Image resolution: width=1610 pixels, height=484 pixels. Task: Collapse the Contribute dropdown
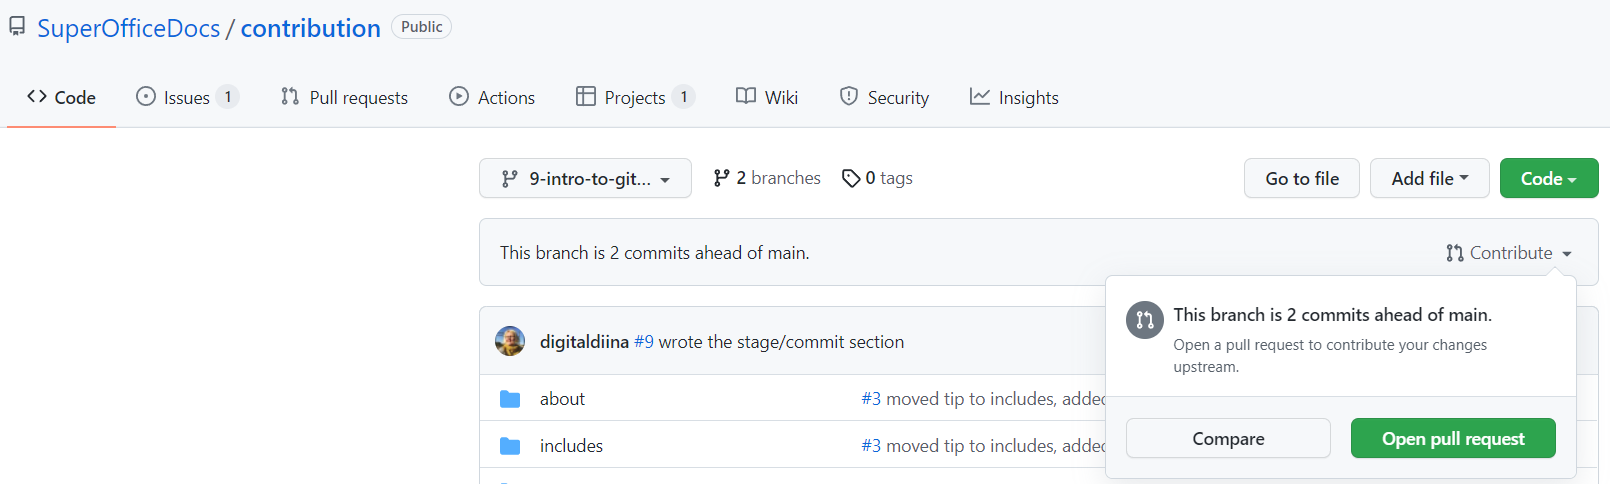(1509, 253)
